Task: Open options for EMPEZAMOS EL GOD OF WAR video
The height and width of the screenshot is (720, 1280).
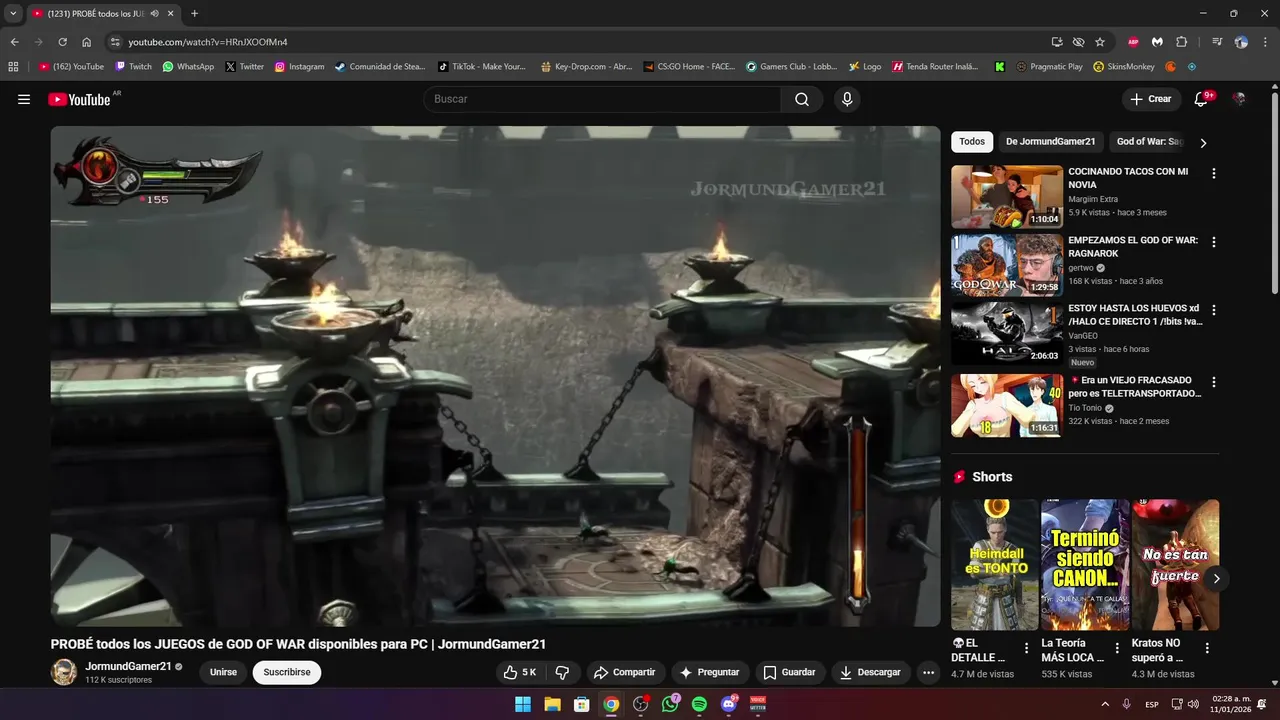Action: (1214, 242)
